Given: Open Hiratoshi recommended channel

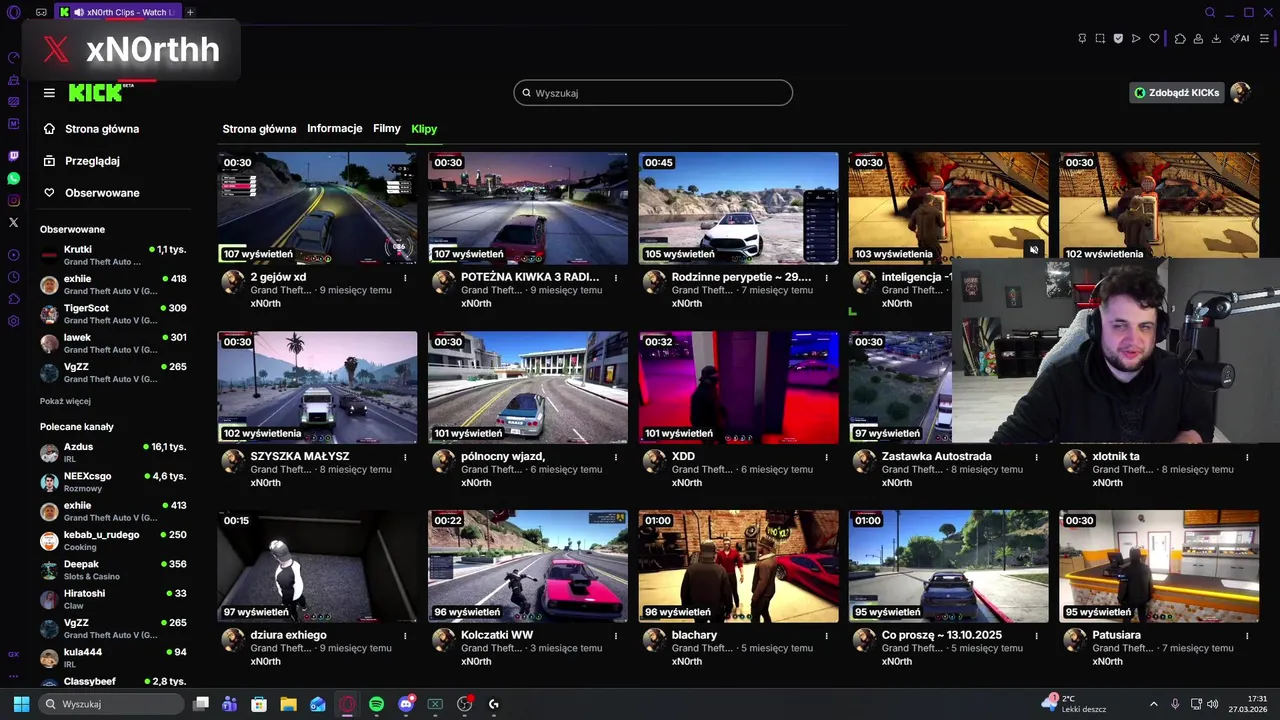Looking at the screenshot, I should (x=113, y=599).
